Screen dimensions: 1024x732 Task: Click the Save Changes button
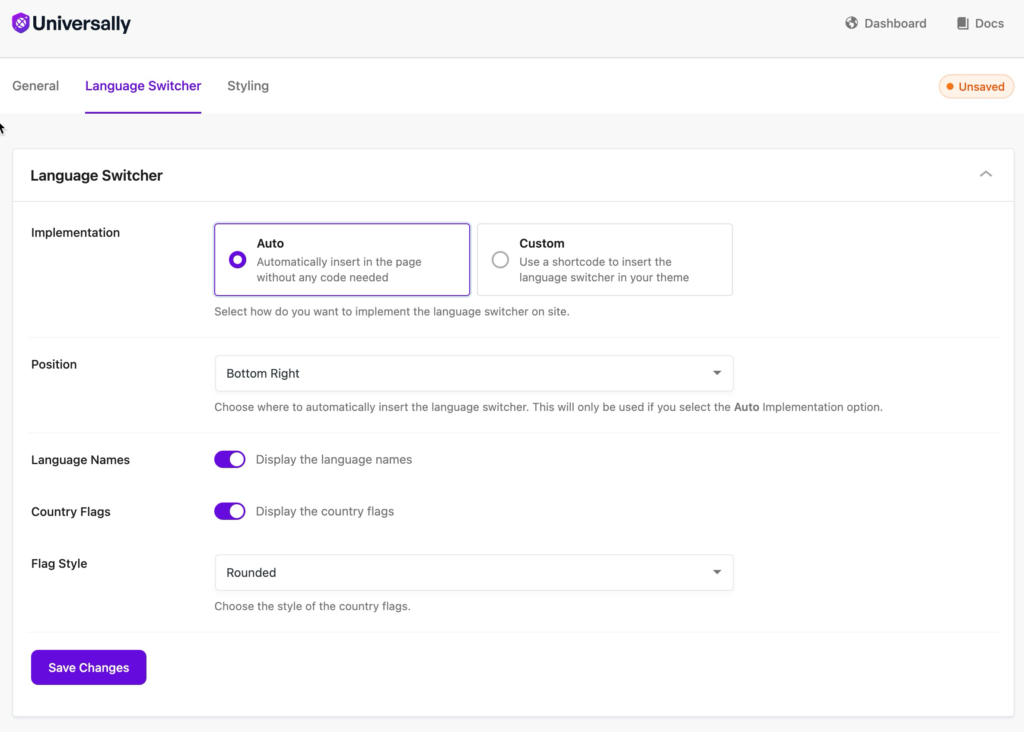pos(89,667)
